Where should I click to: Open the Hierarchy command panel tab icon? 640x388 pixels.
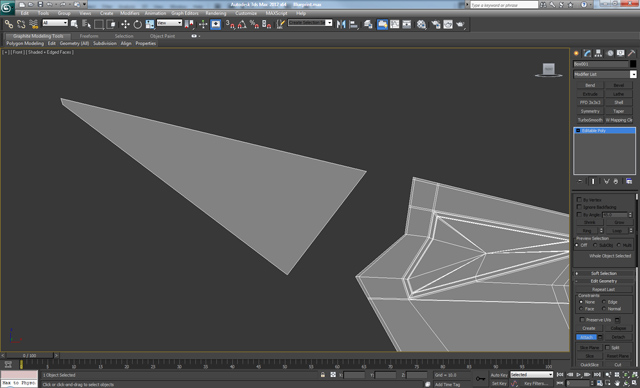click(598, 53)
